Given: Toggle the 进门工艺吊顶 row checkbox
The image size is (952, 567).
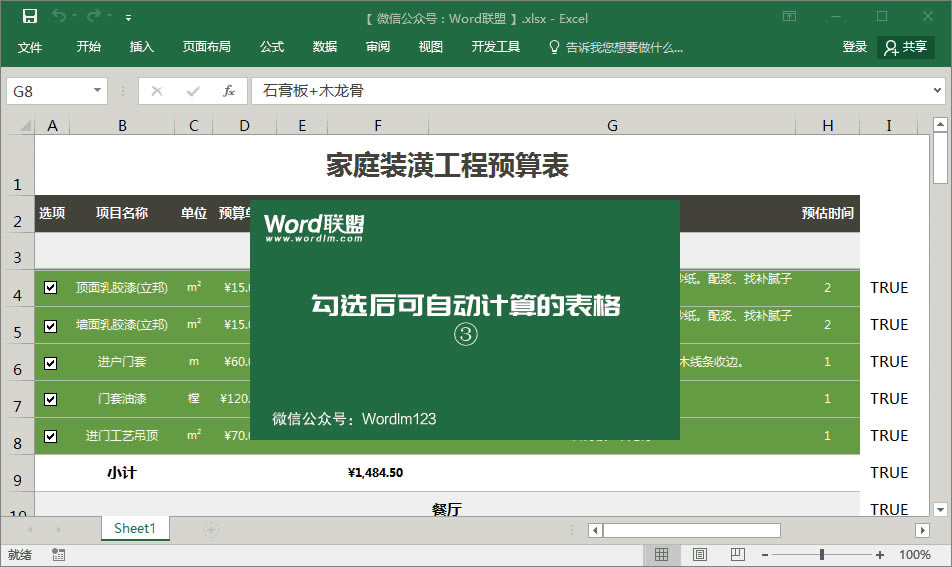Looking at the screenshot, I should 51,436.
